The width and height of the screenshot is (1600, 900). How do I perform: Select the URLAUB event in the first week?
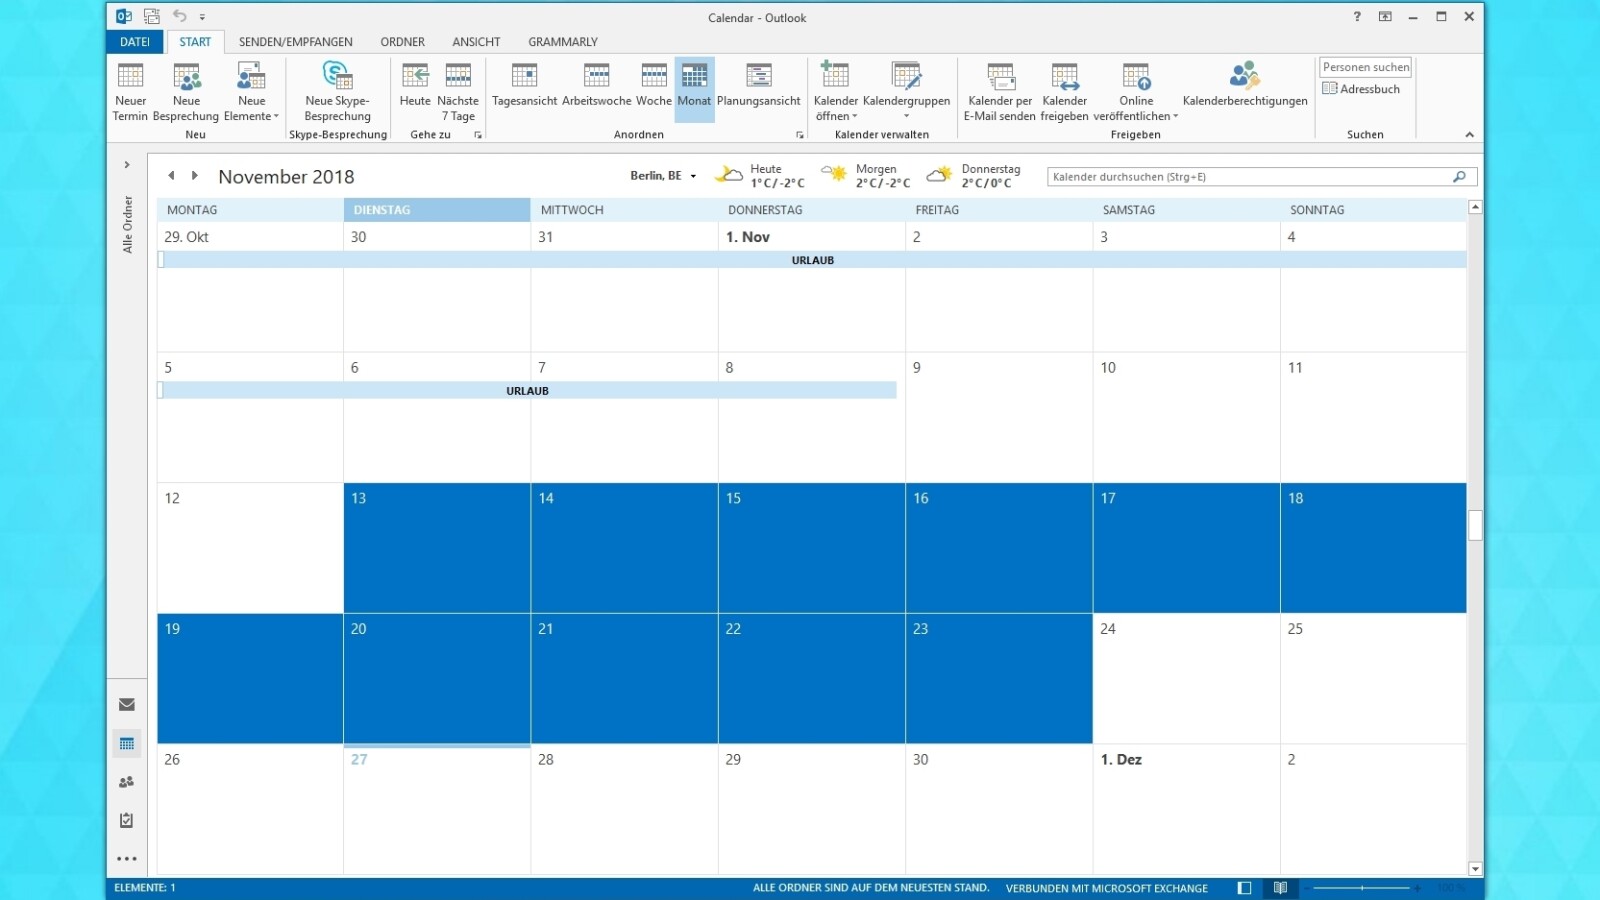tap(812, 260)
